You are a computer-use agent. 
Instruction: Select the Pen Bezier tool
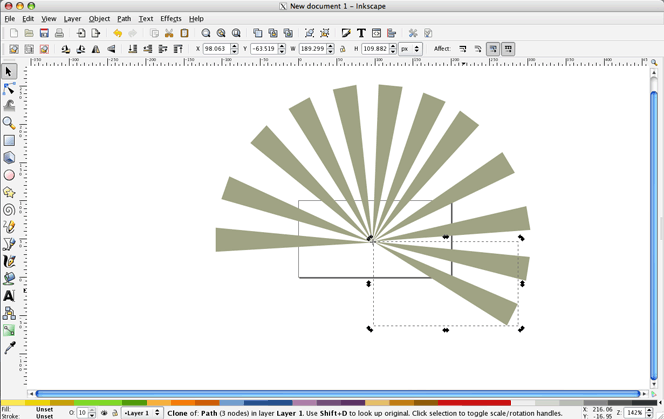[x=9, y=244]
